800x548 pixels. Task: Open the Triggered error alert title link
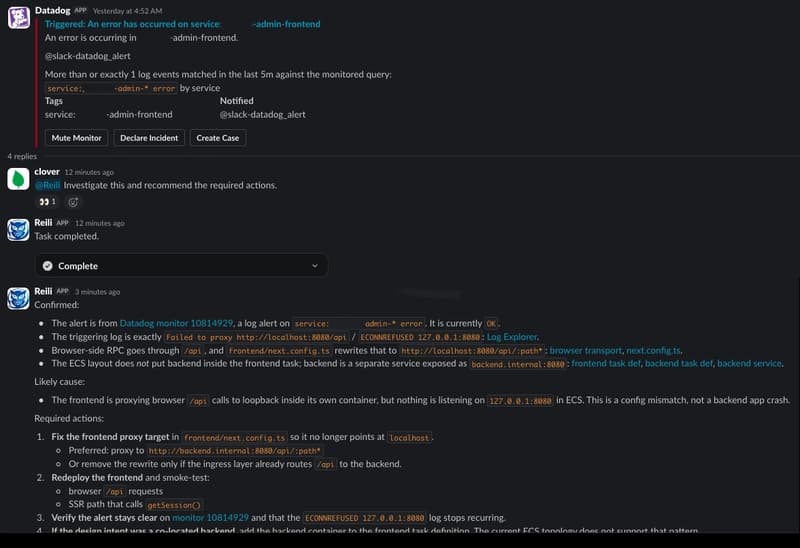click(x=183, y=24)
